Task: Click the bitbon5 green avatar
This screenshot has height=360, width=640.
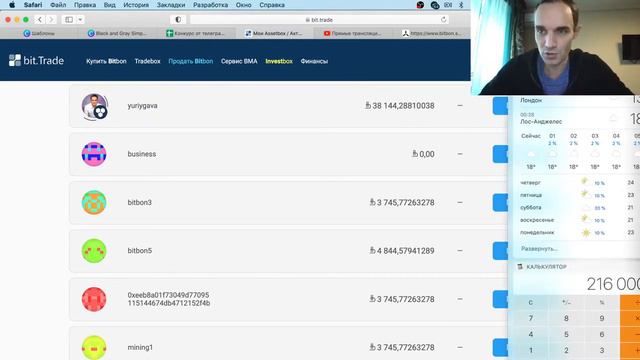Action: coord(94,251)
